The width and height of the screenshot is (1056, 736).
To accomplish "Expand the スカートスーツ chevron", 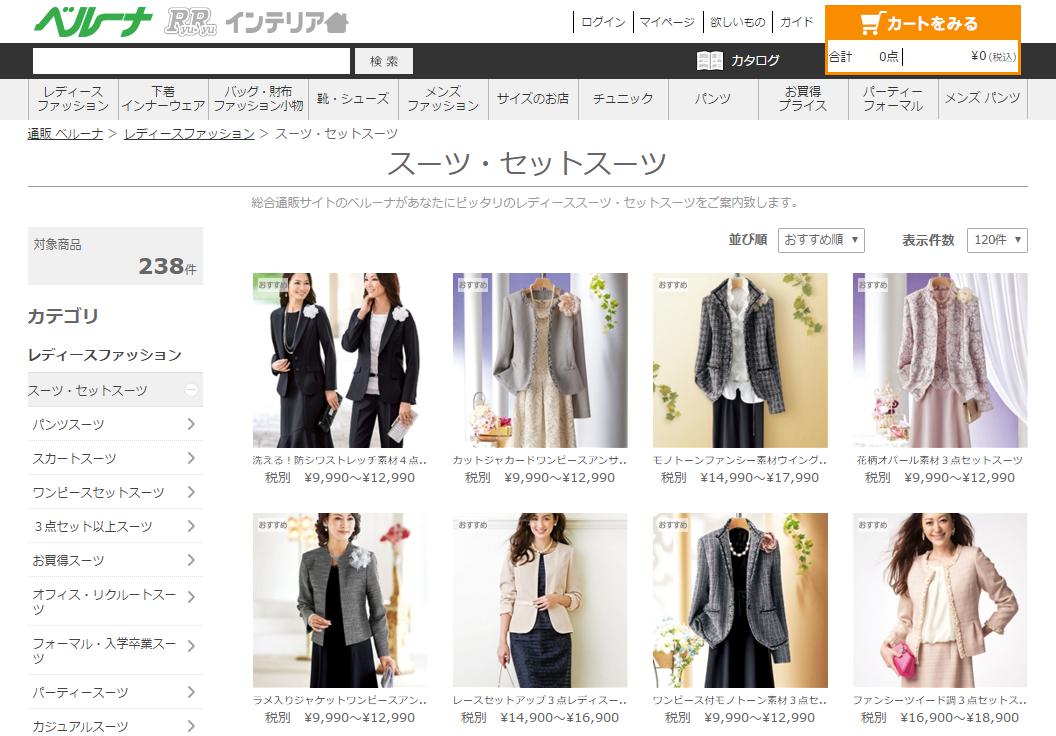I will click(191, 458).
